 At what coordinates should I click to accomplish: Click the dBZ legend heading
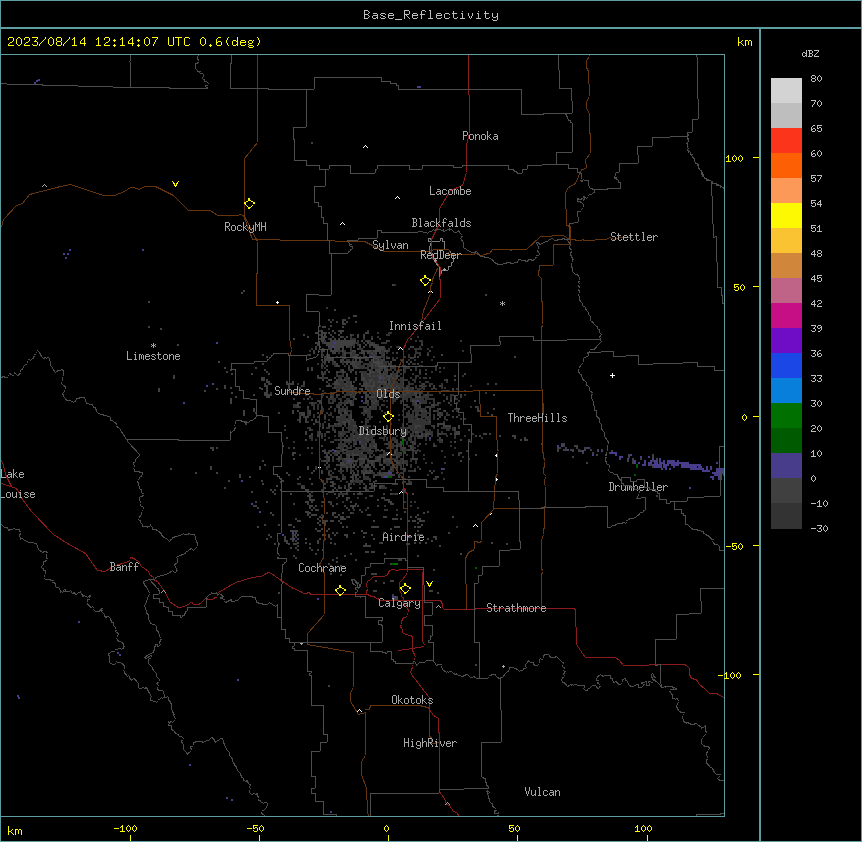point(810,54)
